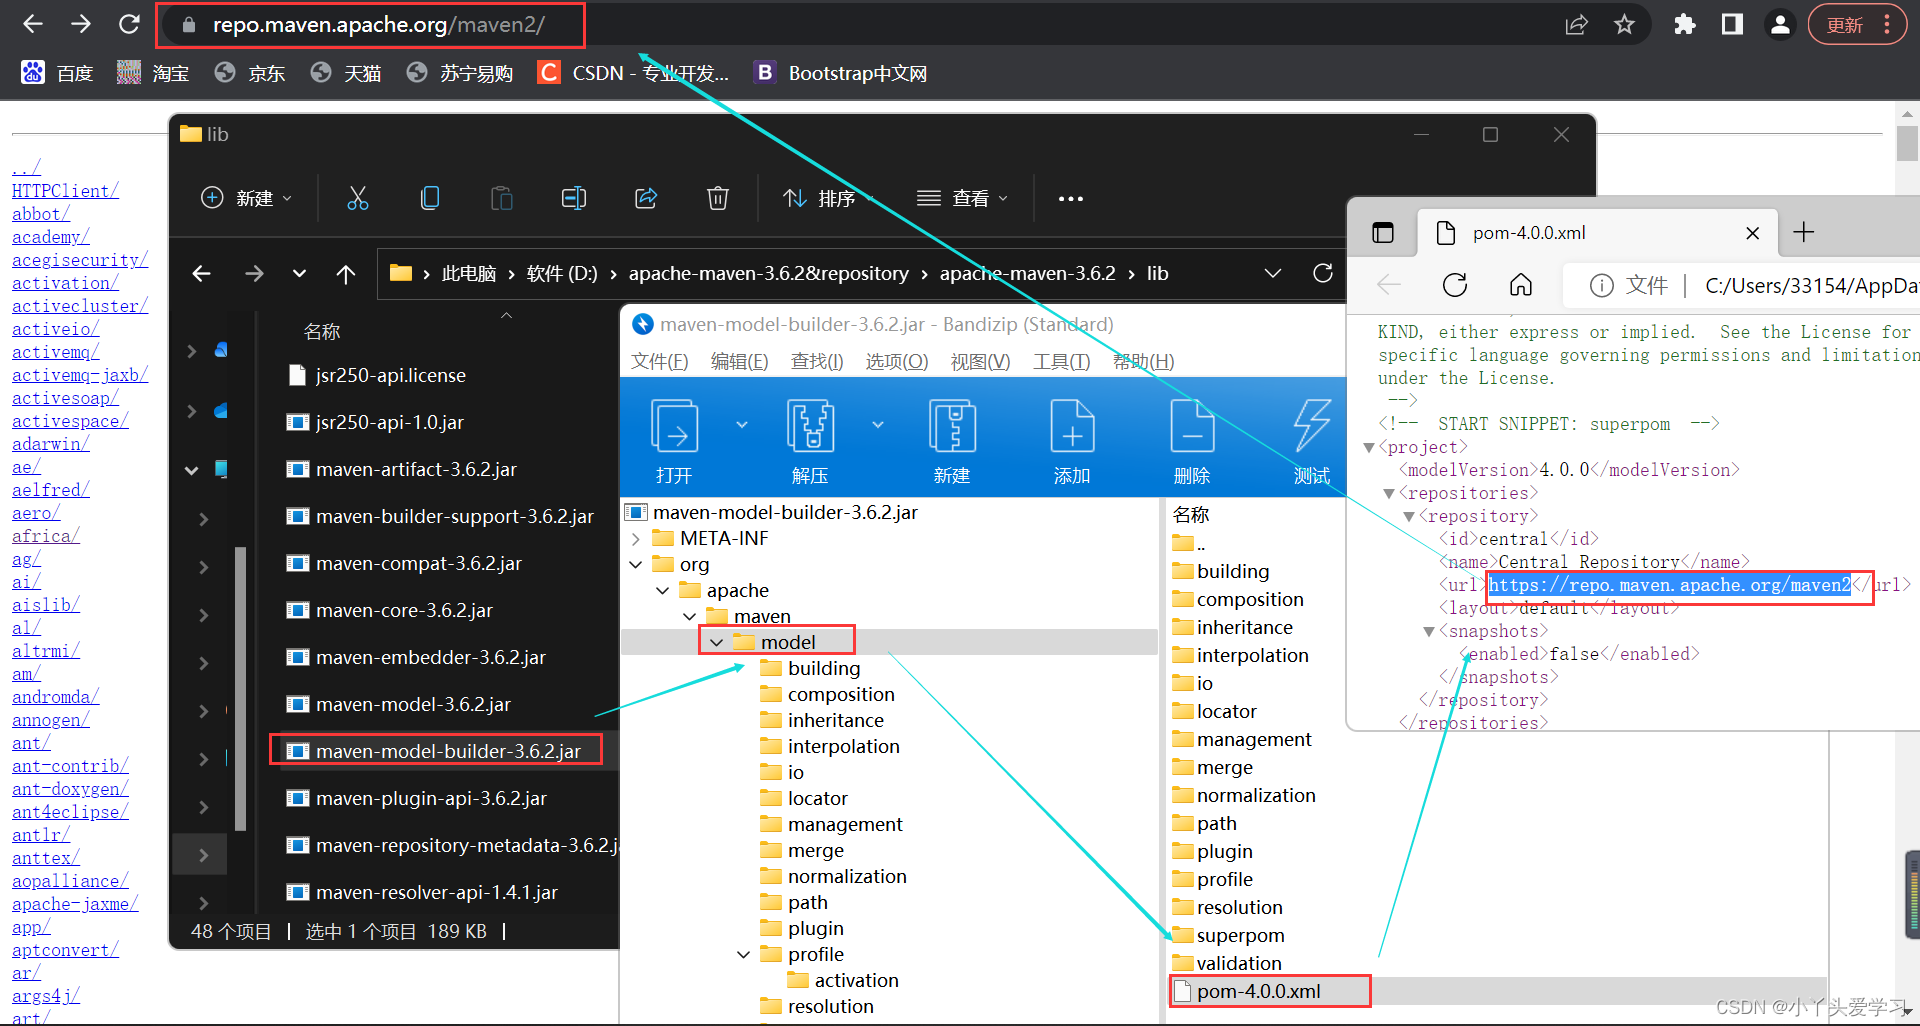Open Edge tab actions menu icon

point(1383,232)
